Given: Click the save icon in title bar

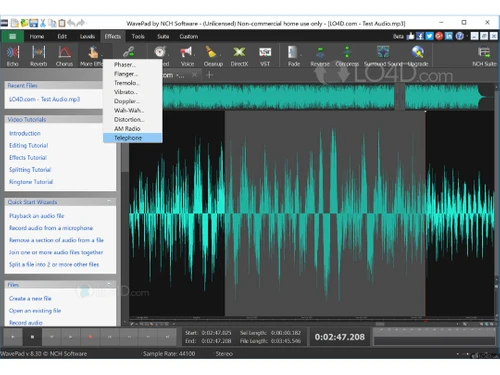Looking at the screenshot, I should point(33,23).
